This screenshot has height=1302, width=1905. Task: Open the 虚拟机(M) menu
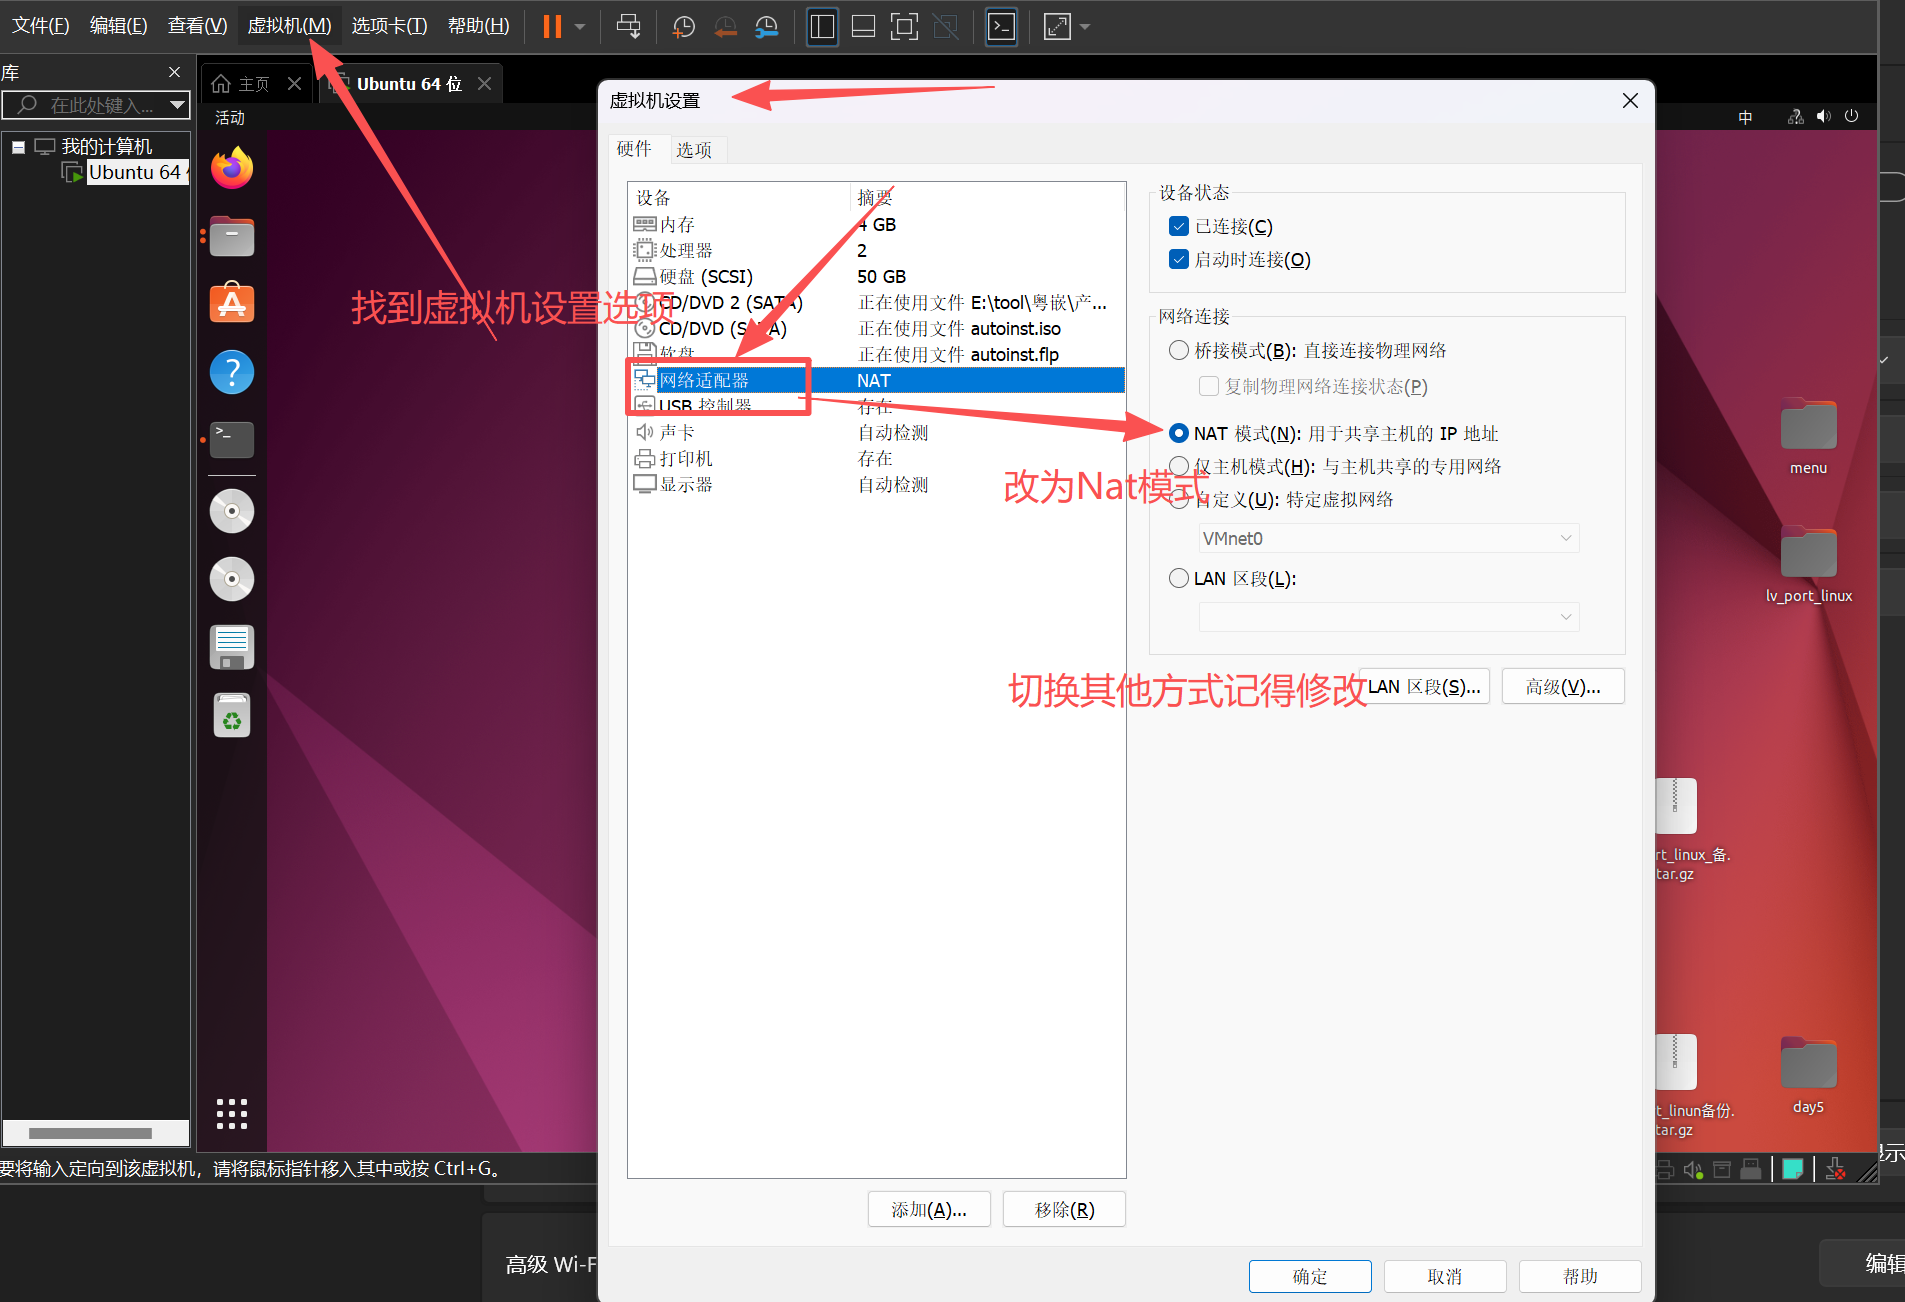(x=289, y=26)
